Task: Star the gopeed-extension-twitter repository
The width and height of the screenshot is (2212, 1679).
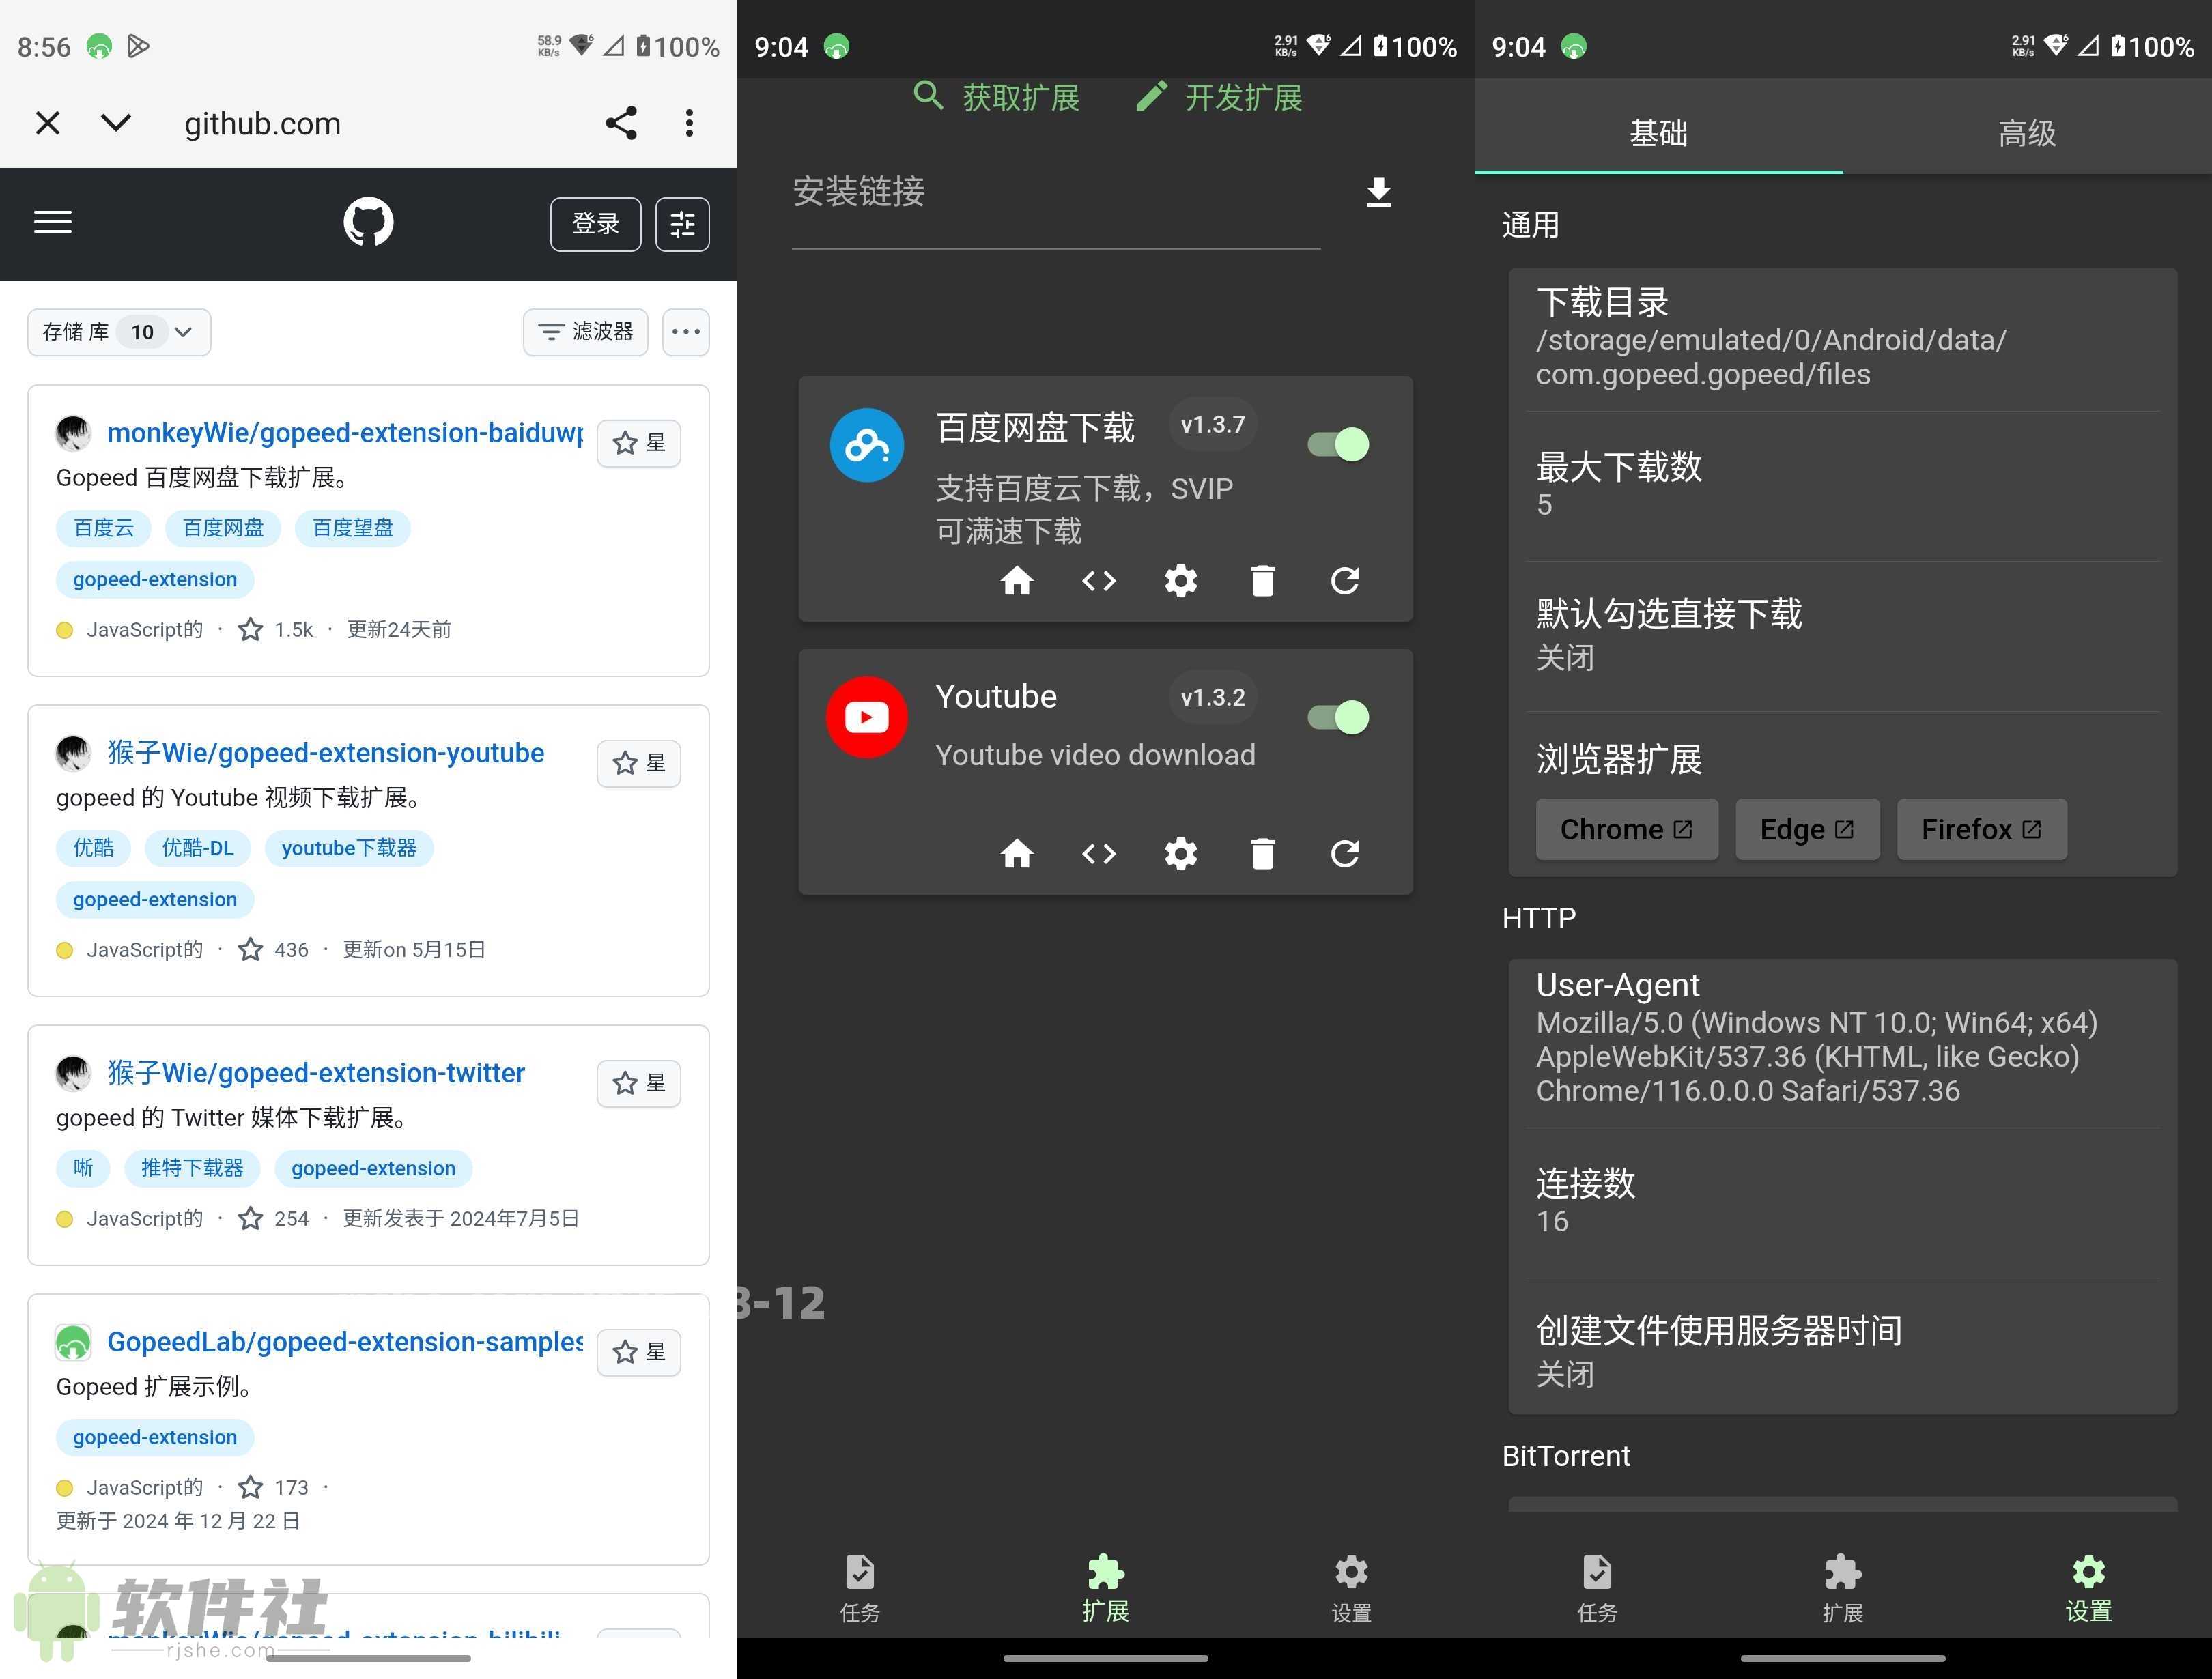Action: [639, 1083]
